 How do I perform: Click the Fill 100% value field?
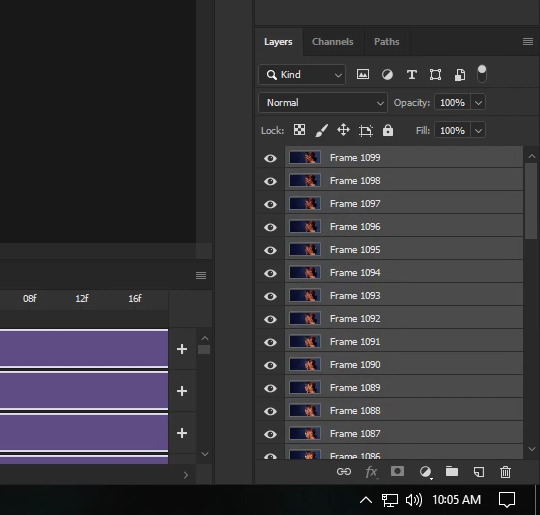point(452,131)
